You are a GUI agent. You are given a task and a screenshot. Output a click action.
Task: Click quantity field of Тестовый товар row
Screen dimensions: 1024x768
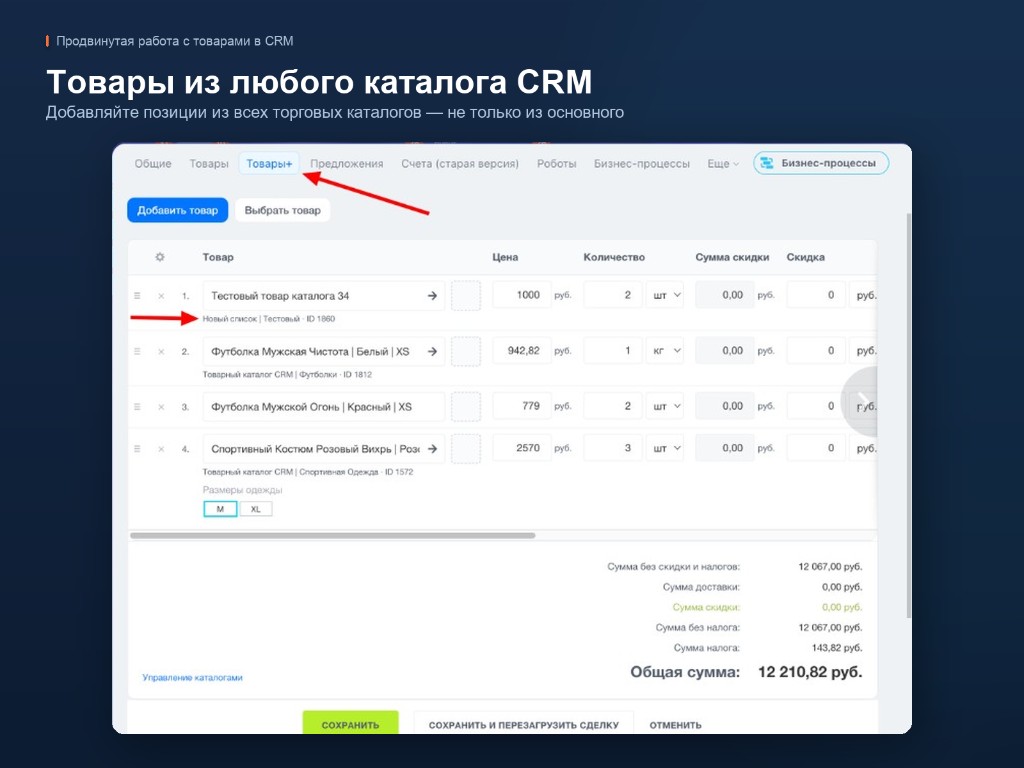(x=613, y=295)
